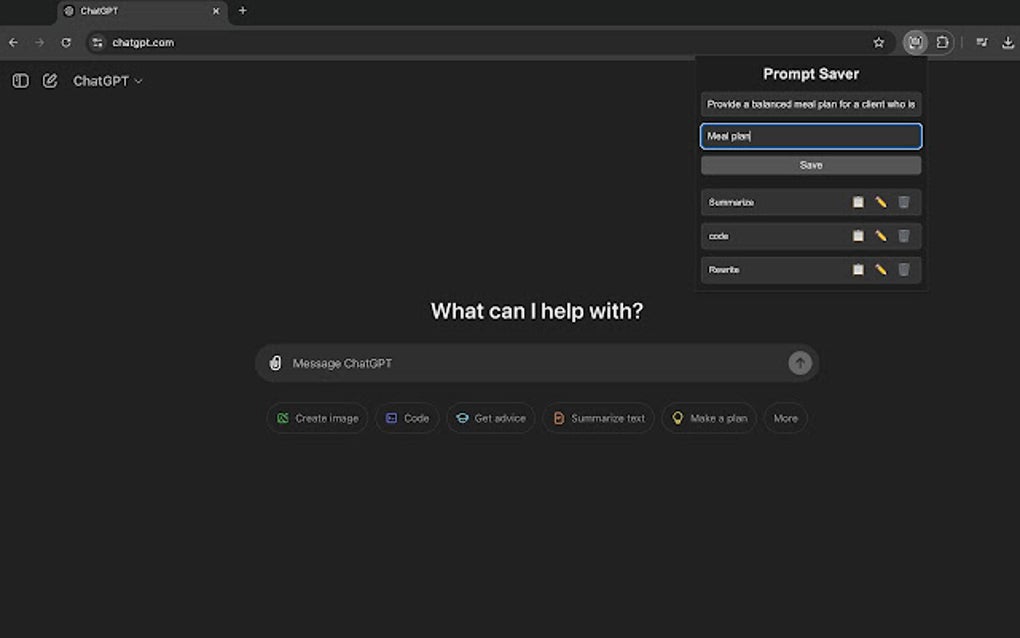Bookmark the page with the star icon

point(878,42)
